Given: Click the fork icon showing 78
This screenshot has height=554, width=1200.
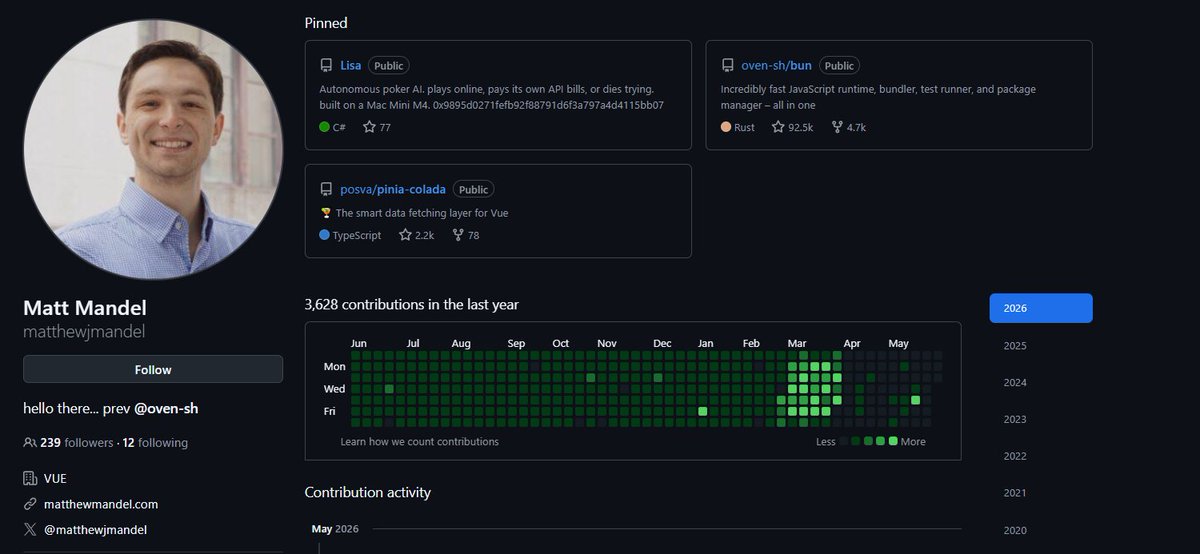Looking at the screenshot, I should click(x=458, y=235).
